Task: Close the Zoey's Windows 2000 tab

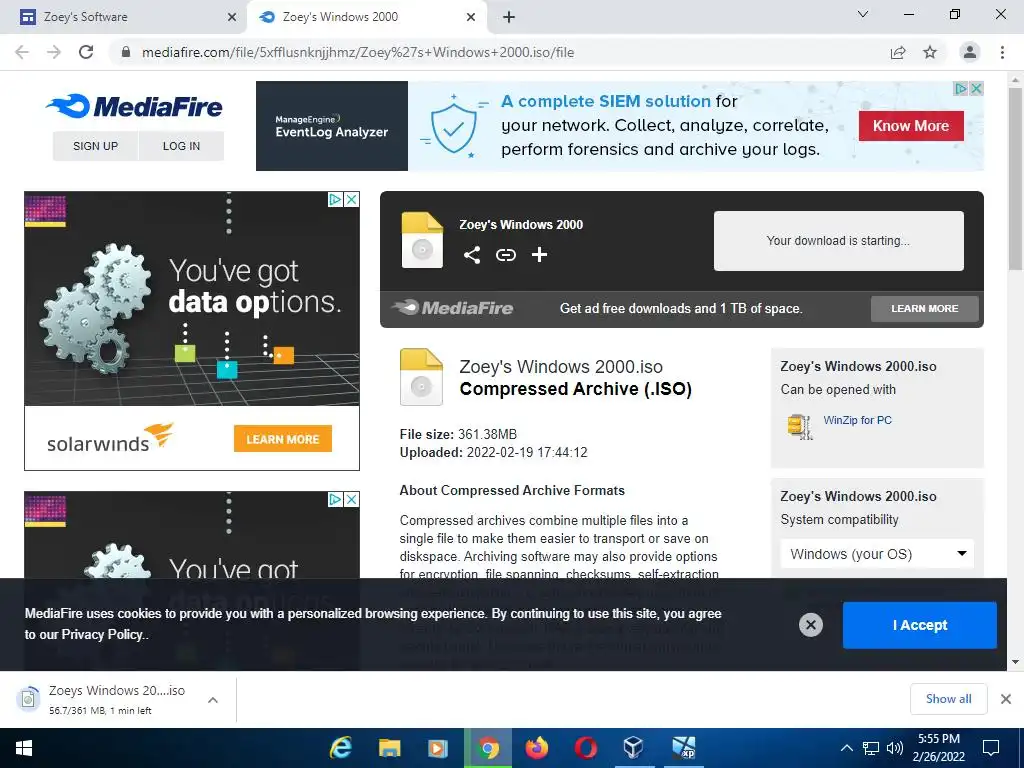Action: click(471, 17)
